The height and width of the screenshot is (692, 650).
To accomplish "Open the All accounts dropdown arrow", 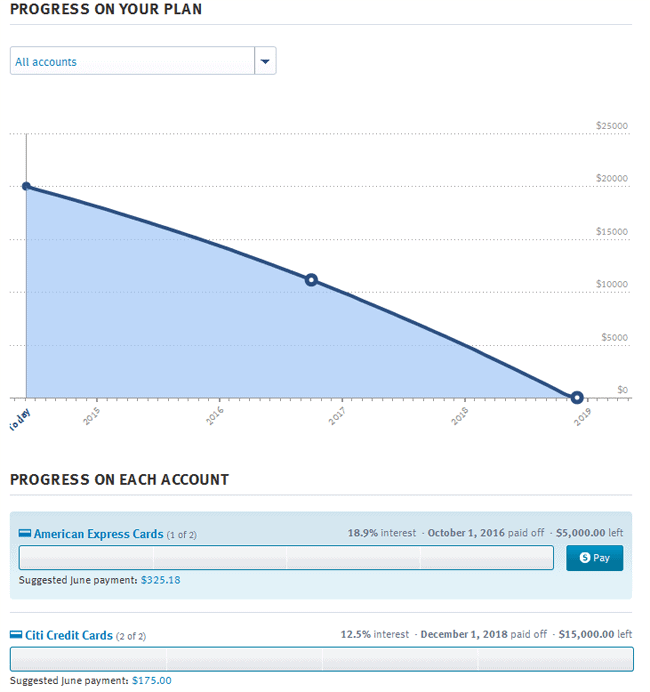I will pos(265,61).
